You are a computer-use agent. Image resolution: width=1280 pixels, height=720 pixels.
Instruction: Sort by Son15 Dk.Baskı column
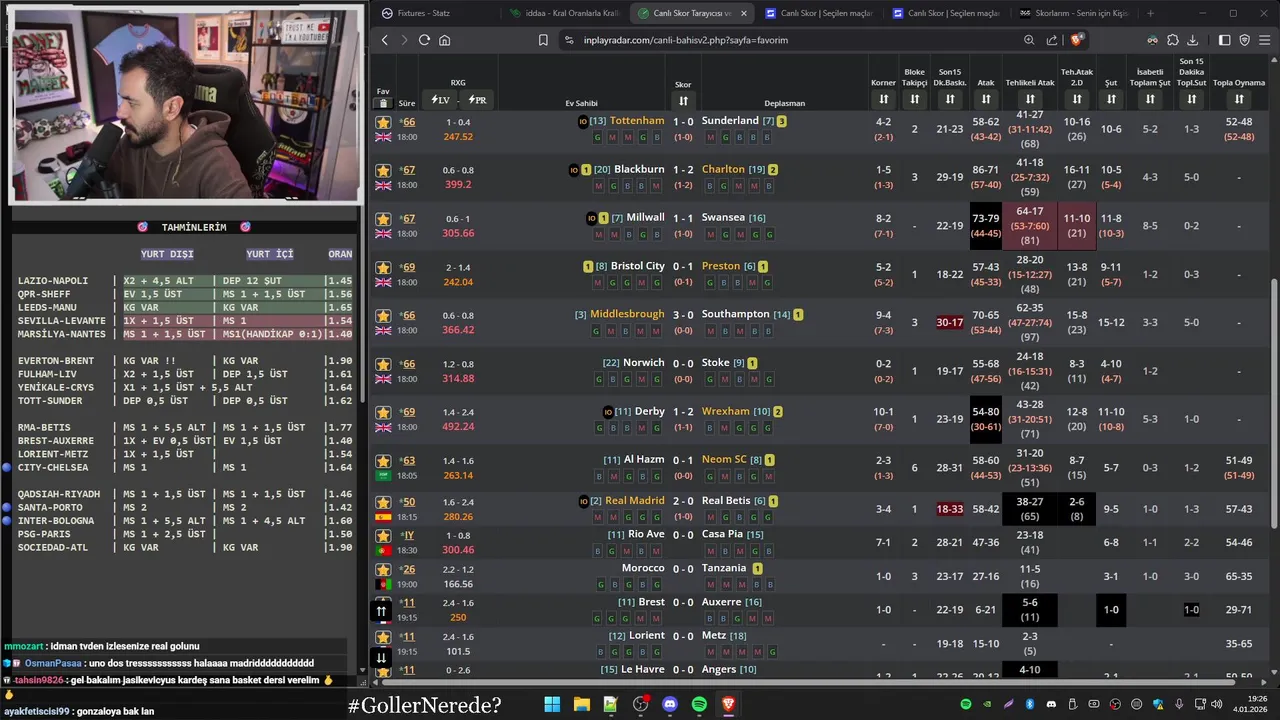[949, 99]
